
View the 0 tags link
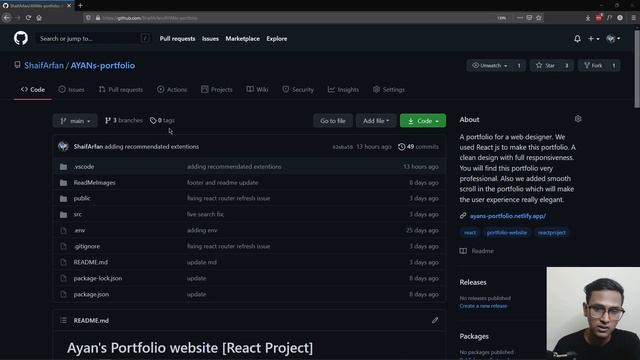coord(162,120)
